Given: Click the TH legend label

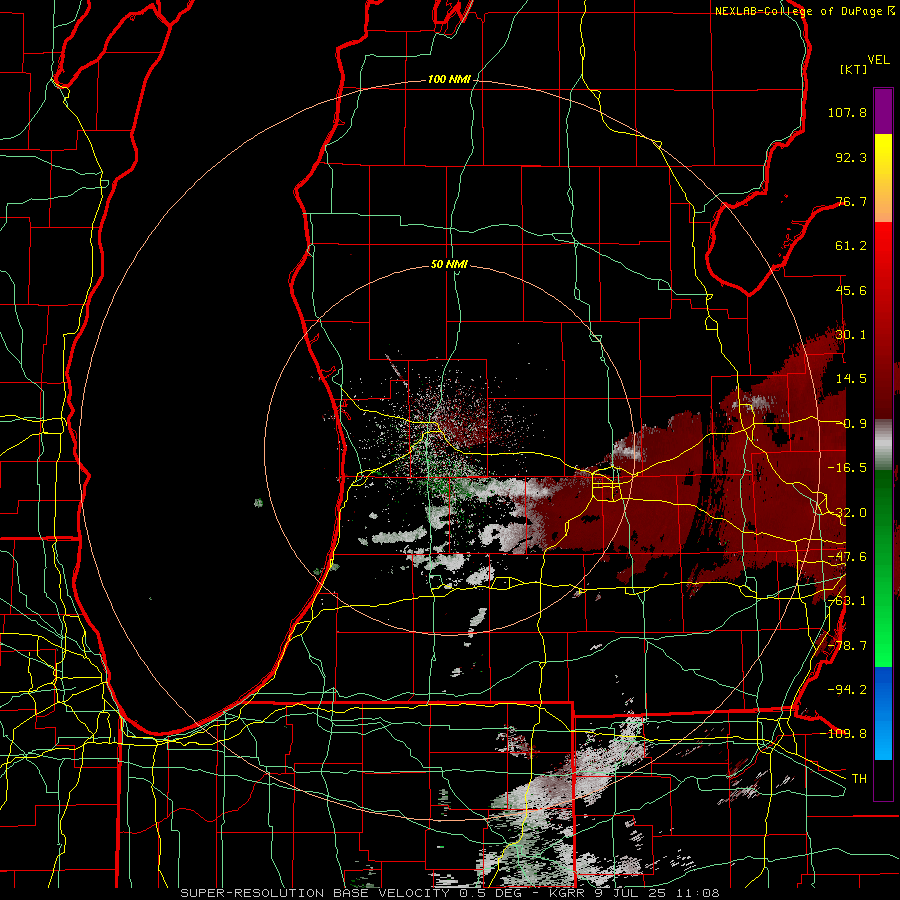Looking at the screenshot, I should pyautogui.click(x=859, y=779).
